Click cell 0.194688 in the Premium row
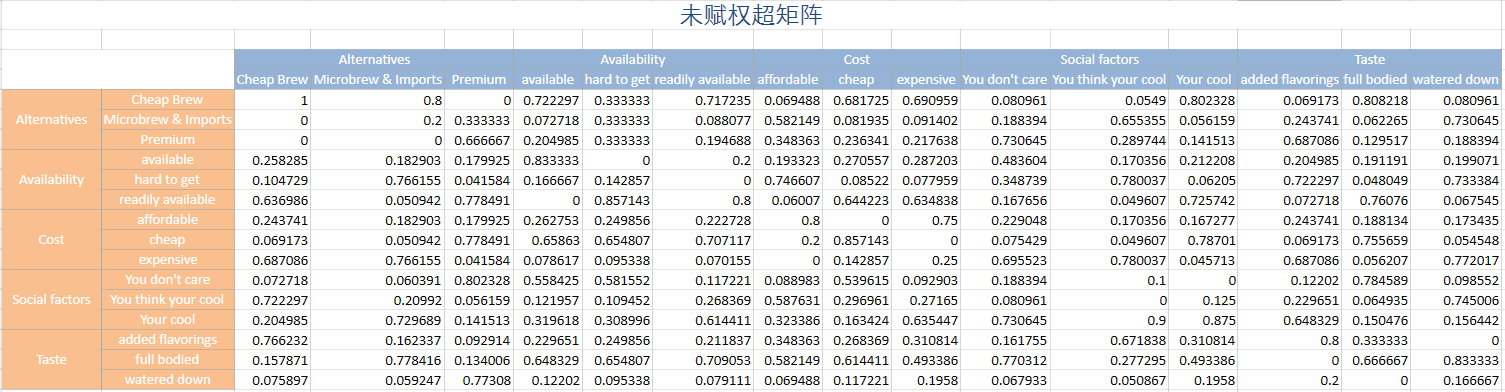 [x=702, y=140]
